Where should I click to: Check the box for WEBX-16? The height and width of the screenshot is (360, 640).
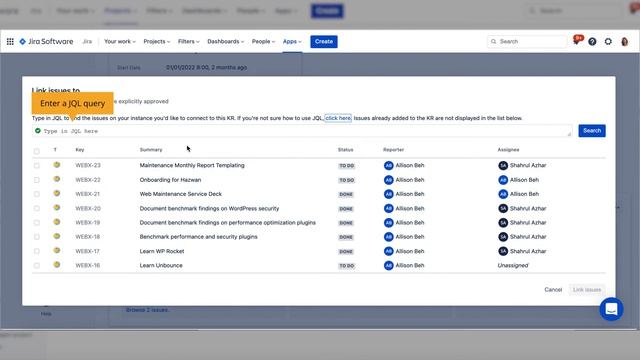point(37,265)
